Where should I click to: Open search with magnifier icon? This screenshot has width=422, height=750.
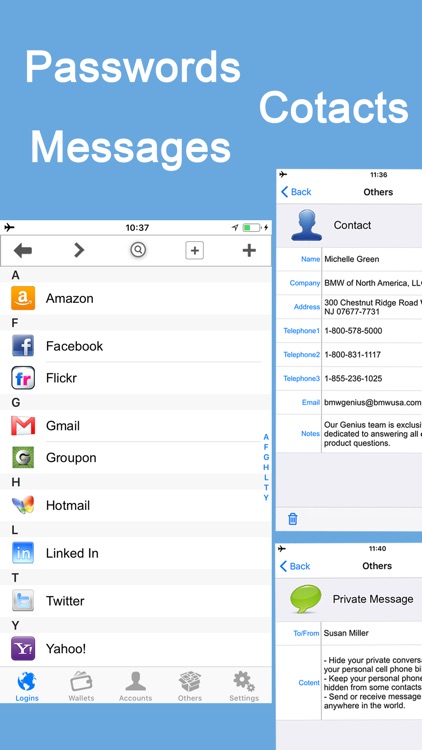coord(138,250)
